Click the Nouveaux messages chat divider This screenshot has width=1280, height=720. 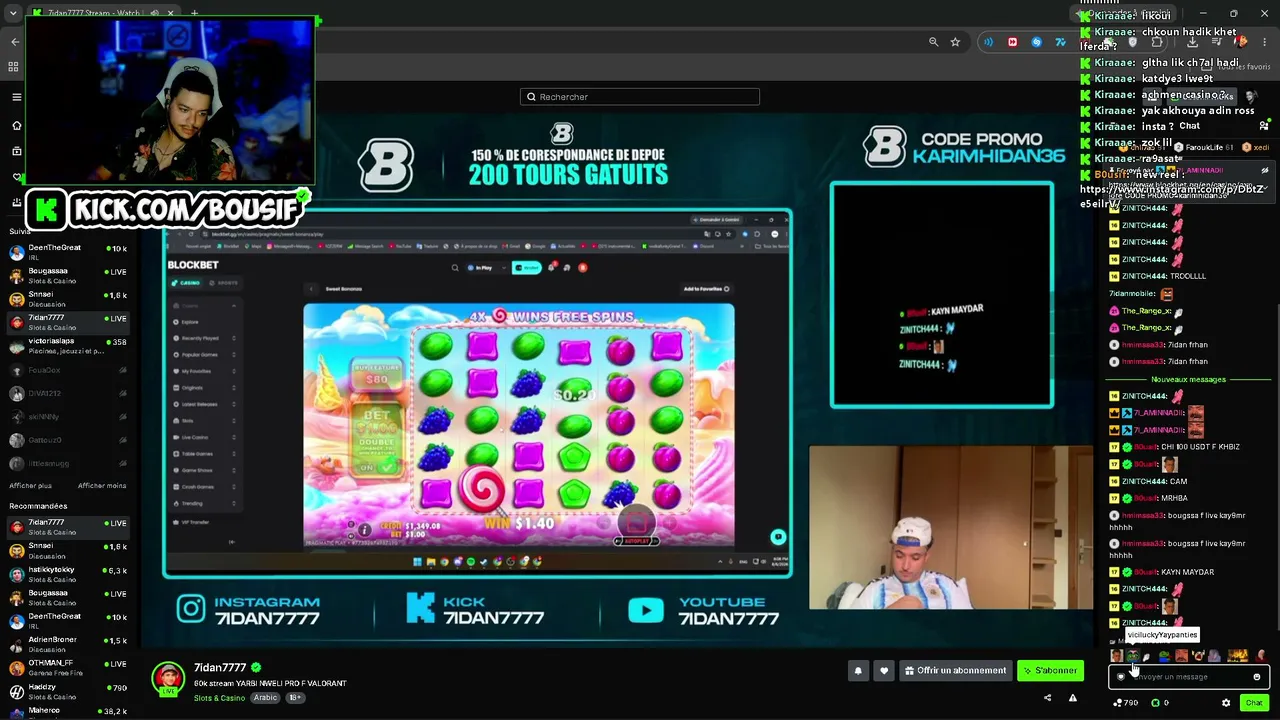coord(1188,379)
